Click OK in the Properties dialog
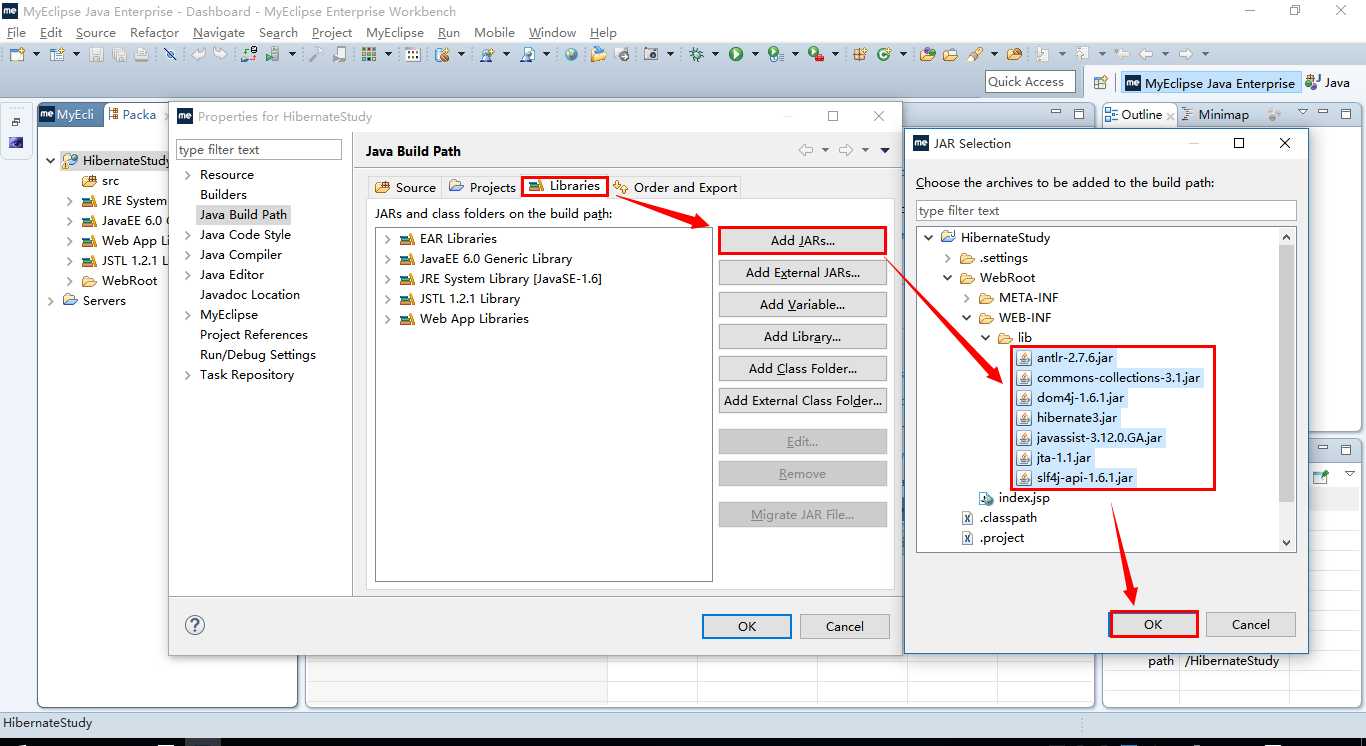Screen dimensions: 1366x746 coord(746,626)
